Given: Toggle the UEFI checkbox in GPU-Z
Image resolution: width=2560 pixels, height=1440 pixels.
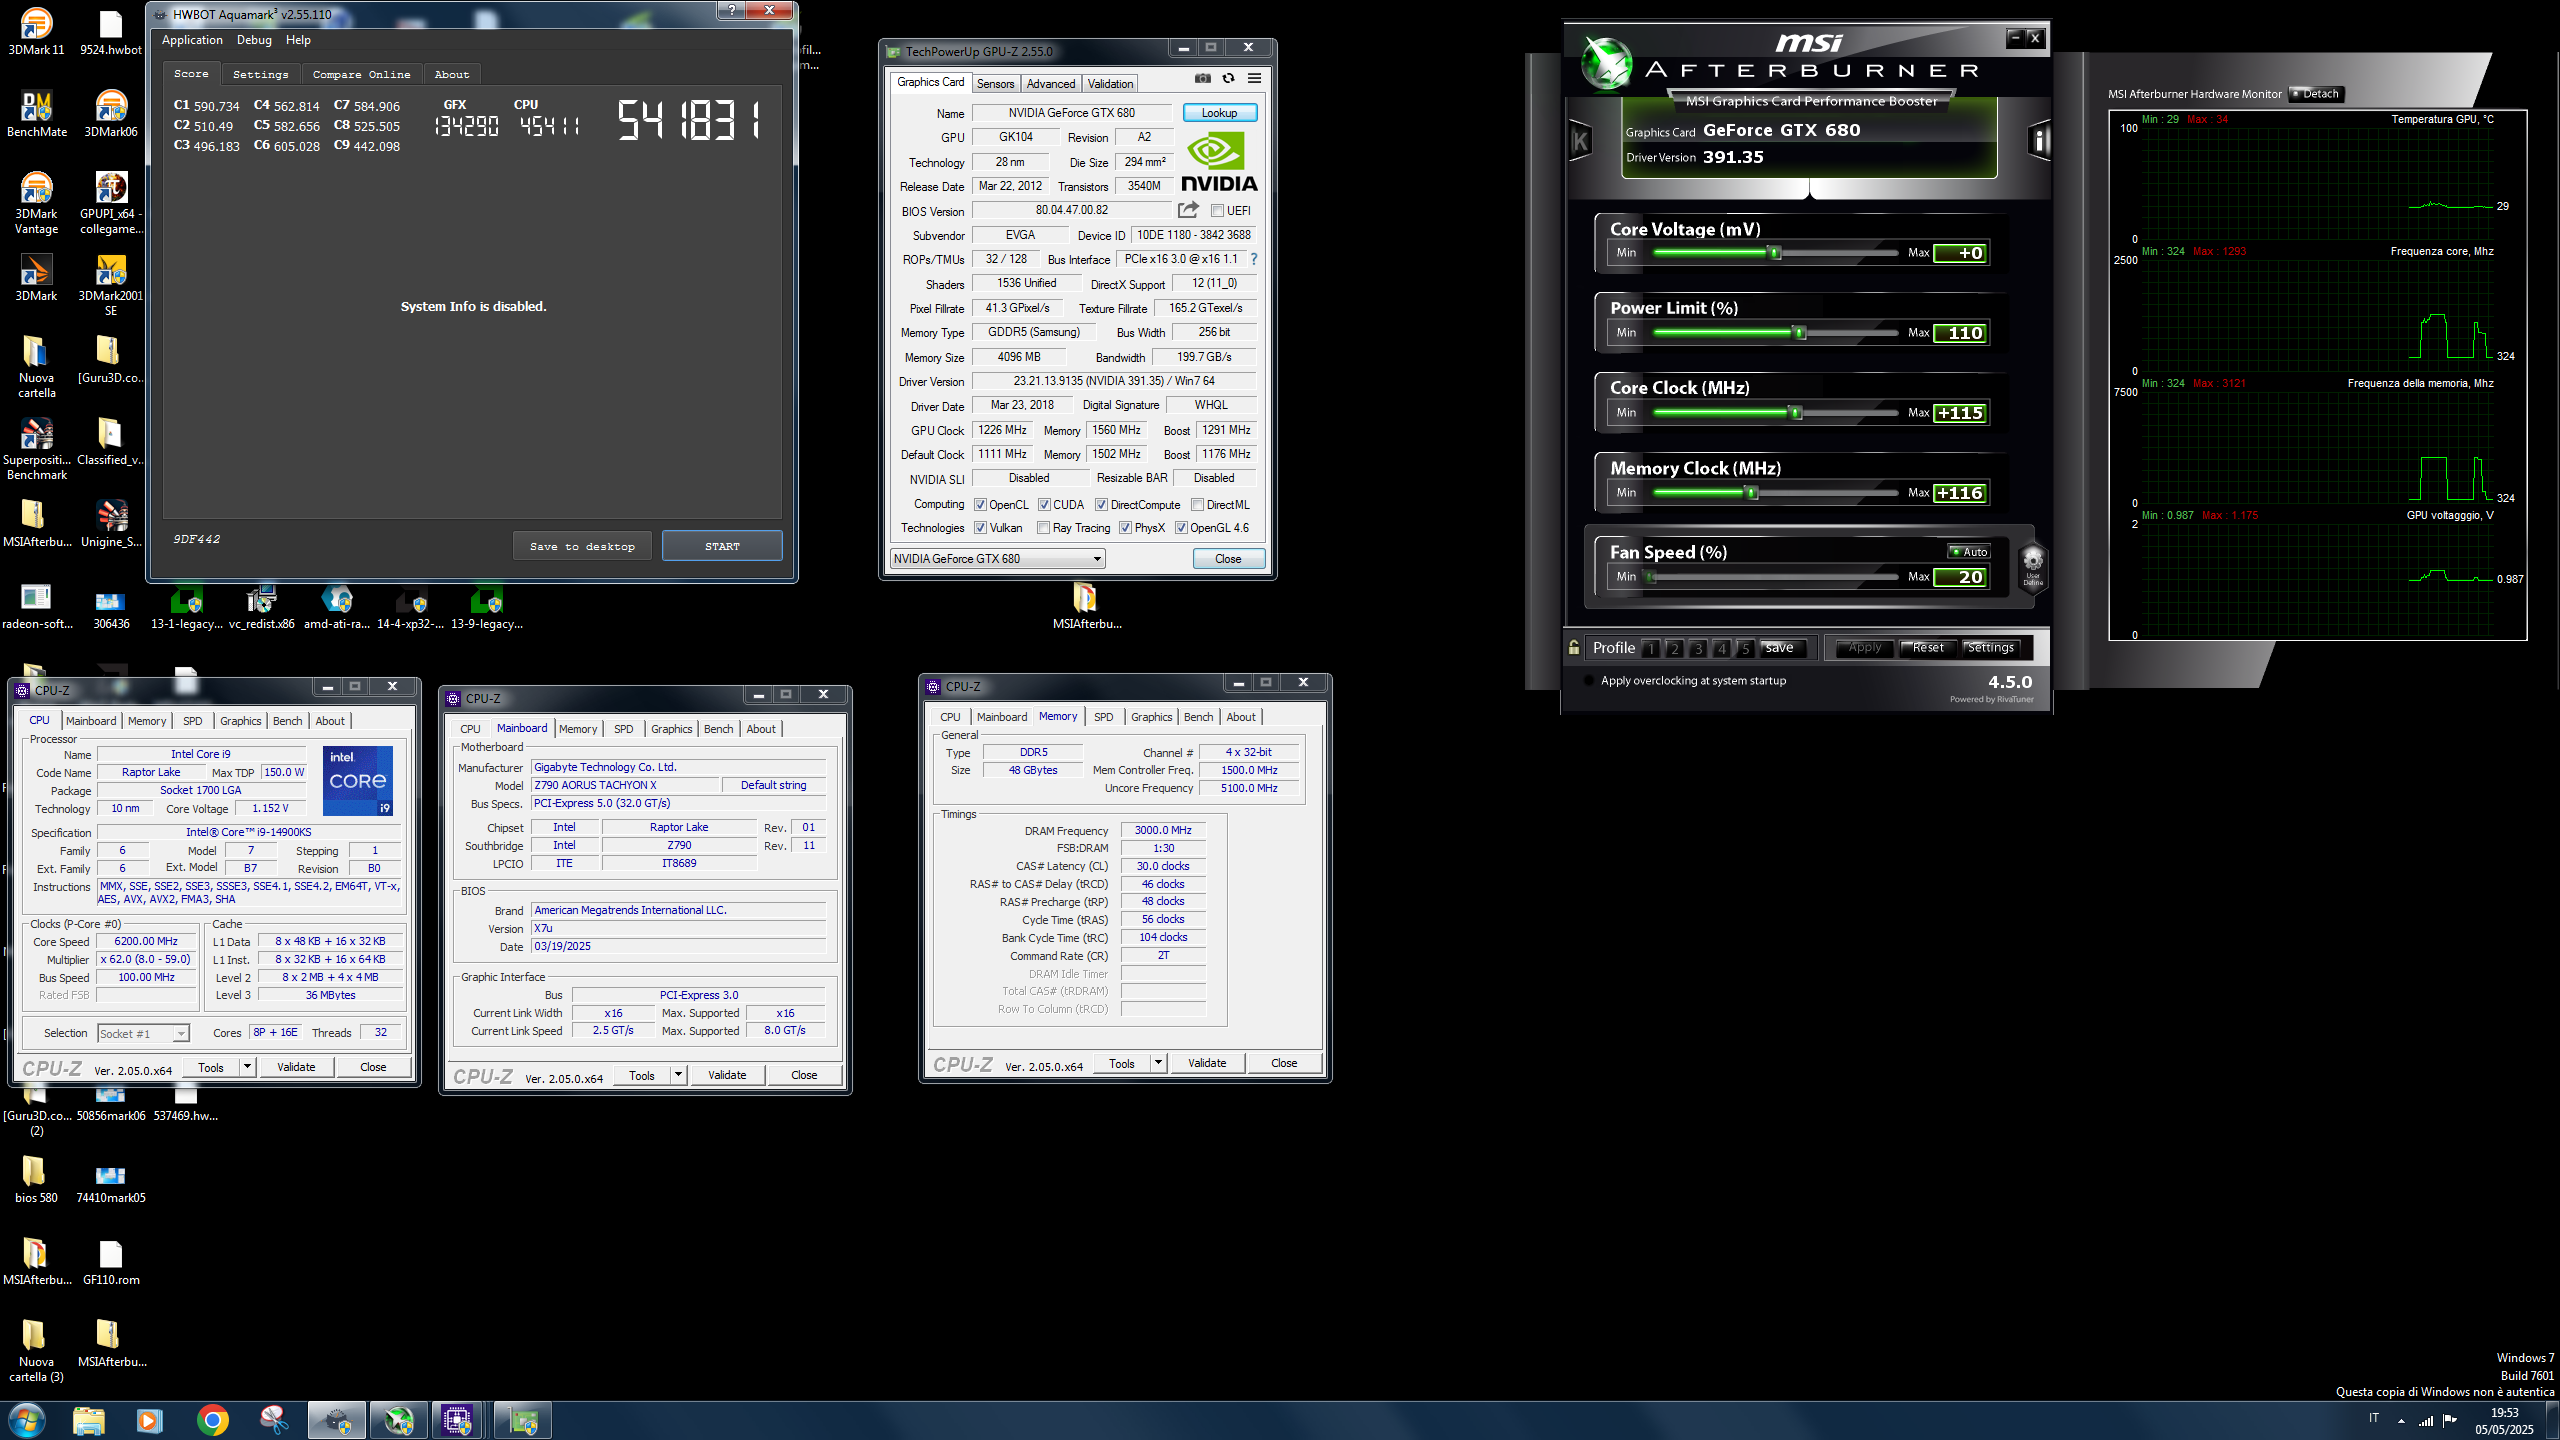Looking at the screenshot, I should 1217,210.
